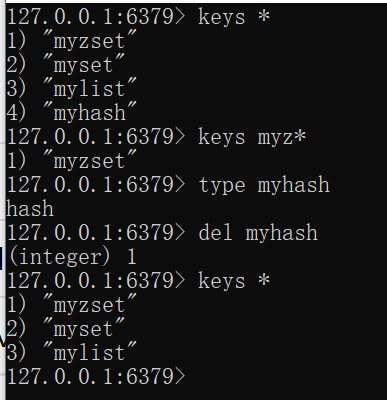
Task: Click "mylist" in the final key list
Action: pos(90,353)
